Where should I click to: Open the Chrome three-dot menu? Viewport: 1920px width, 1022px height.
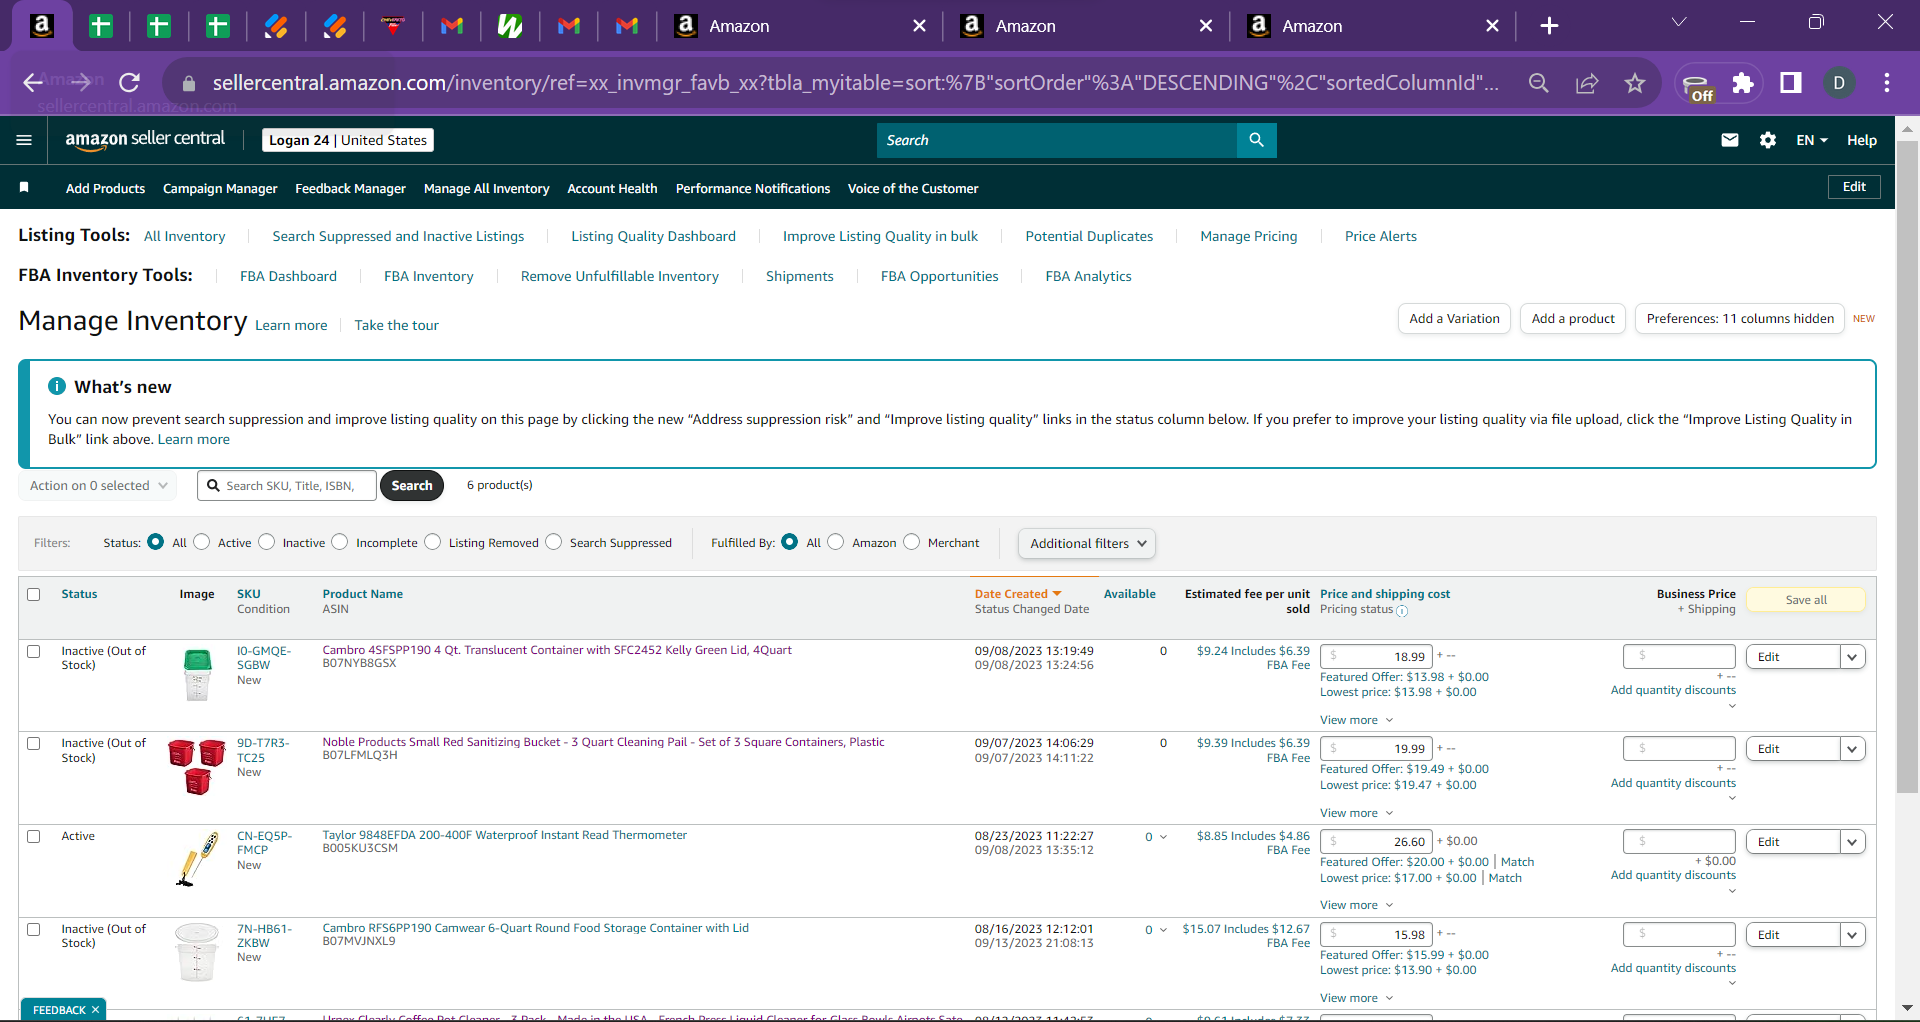tap(1887, 83)
